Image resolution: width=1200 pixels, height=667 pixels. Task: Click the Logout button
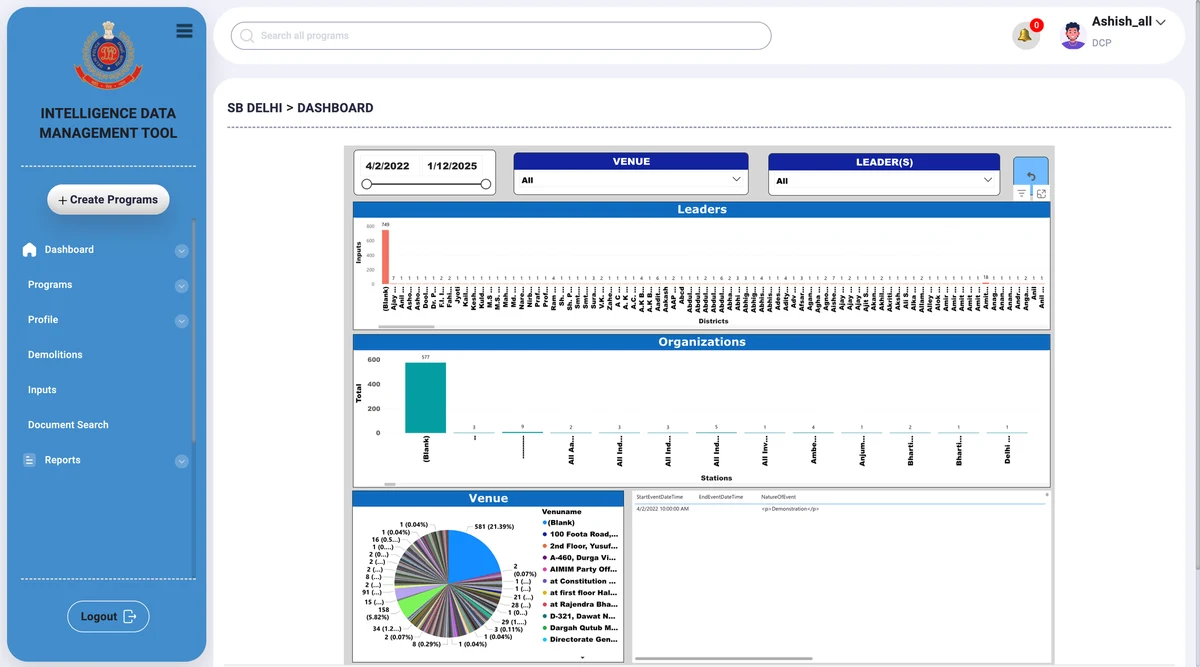(x=108, y=616)
